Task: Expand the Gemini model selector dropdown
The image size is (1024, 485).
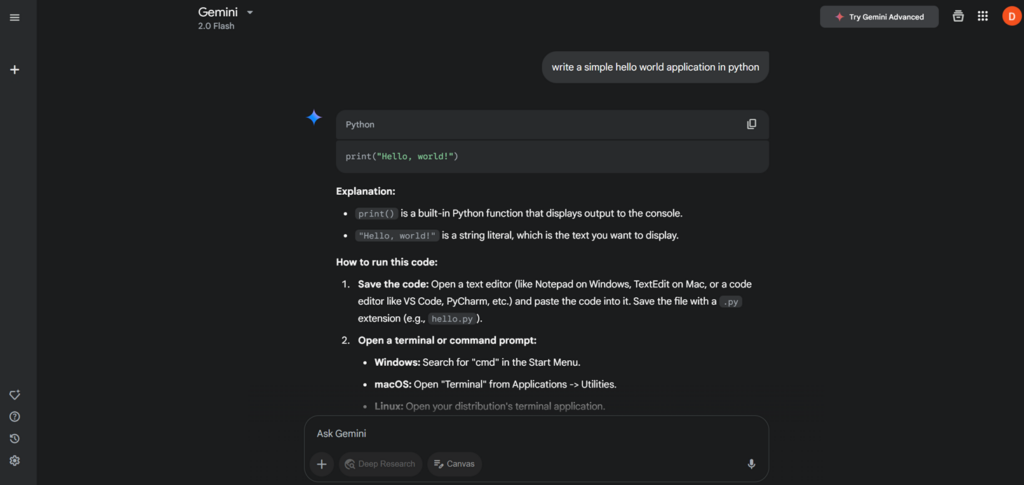Action: point(249,12)
